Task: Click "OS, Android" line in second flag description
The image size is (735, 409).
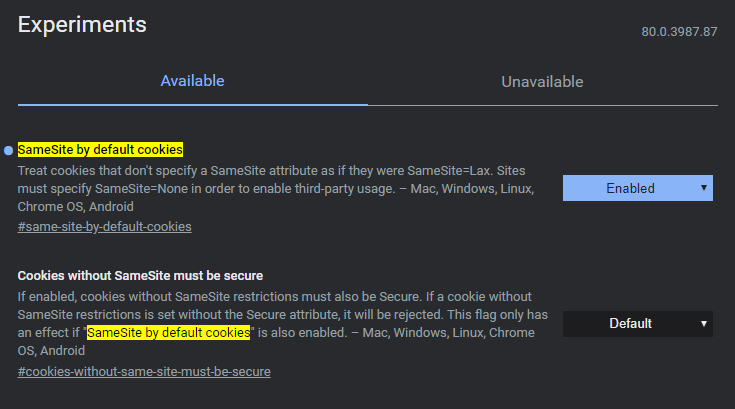Action: pos(51,350)
